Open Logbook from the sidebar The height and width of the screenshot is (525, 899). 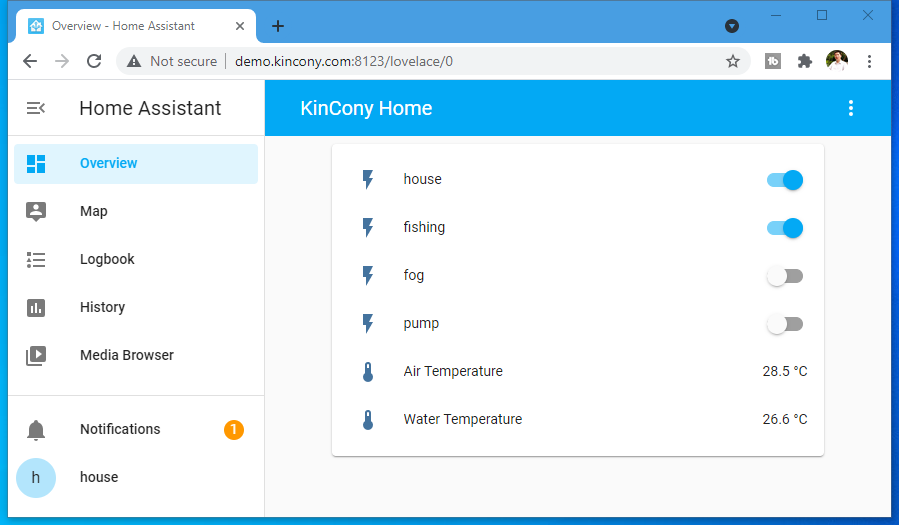pyautogui.click(x=107, y=259)
